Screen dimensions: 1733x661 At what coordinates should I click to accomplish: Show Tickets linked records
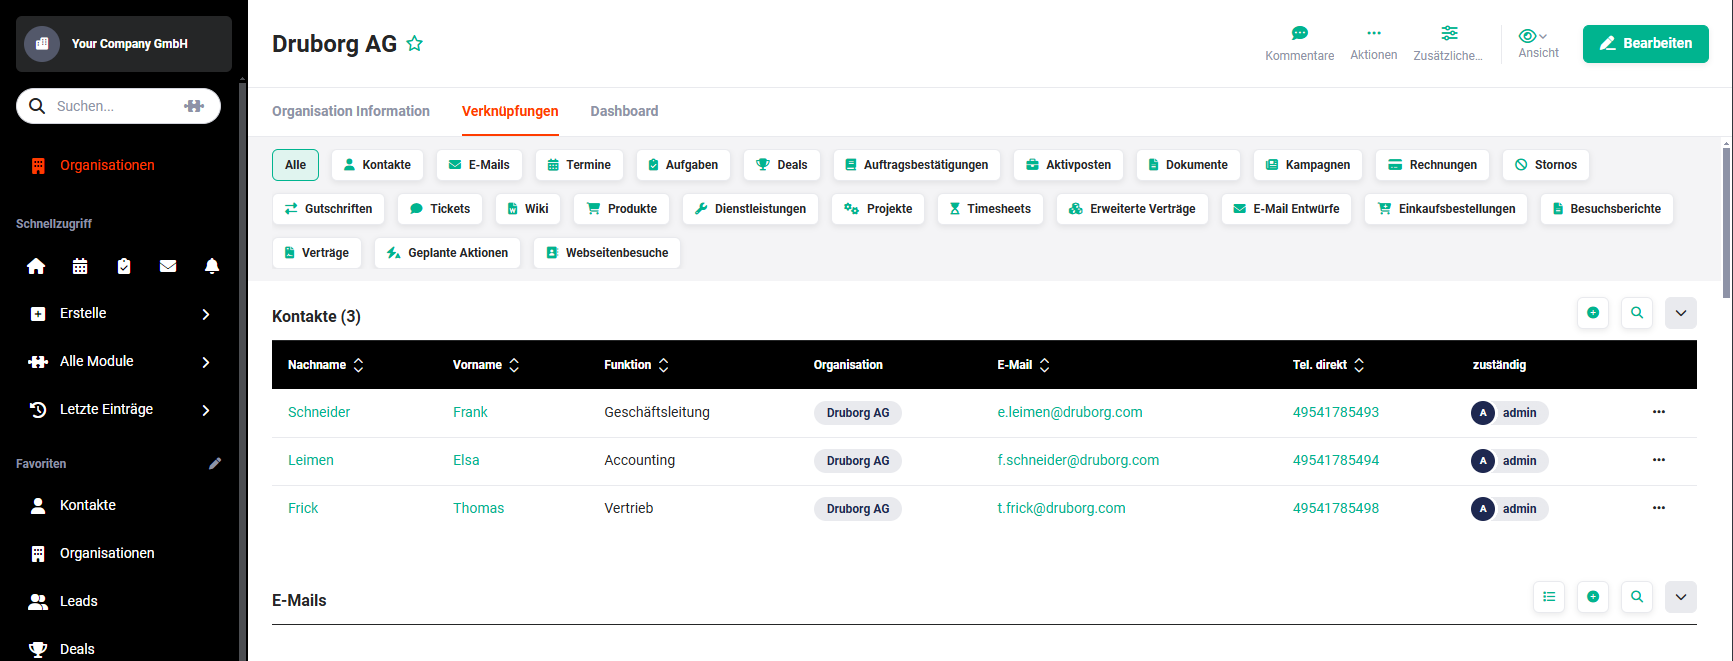tap(440, 209)
